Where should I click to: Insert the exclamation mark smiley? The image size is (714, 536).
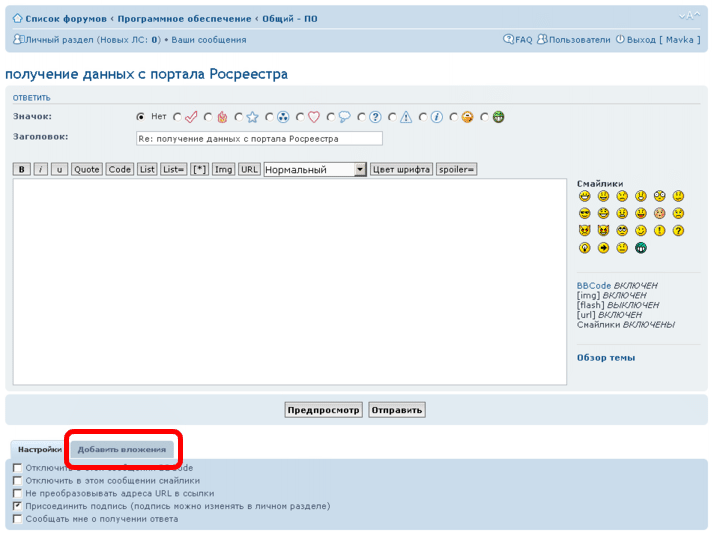point(659,230)
